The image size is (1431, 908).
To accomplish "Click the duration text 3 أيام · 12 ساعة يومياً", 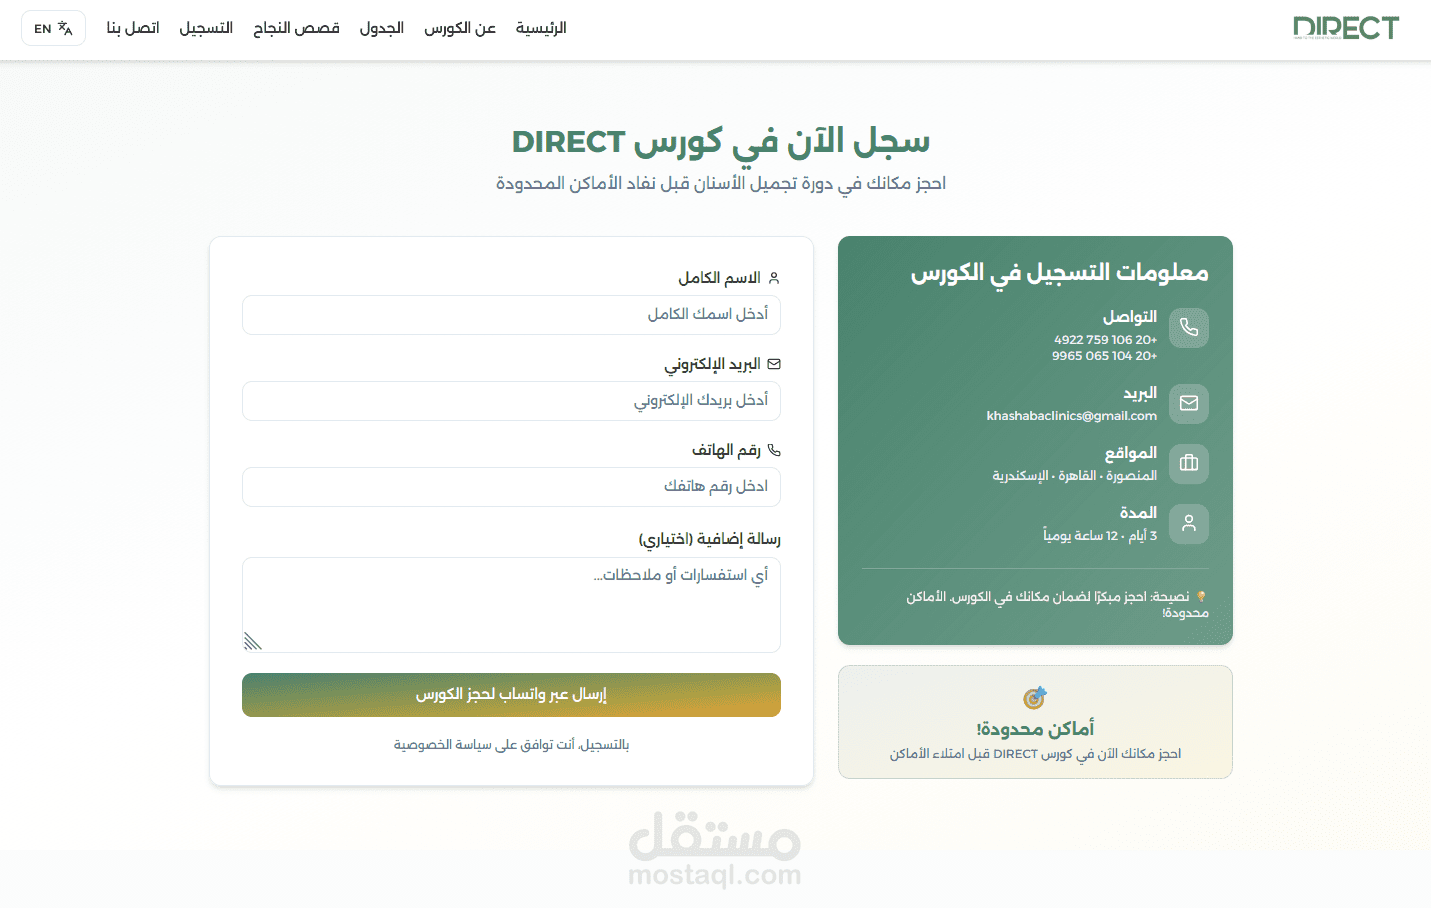I will pos(1100,536).
